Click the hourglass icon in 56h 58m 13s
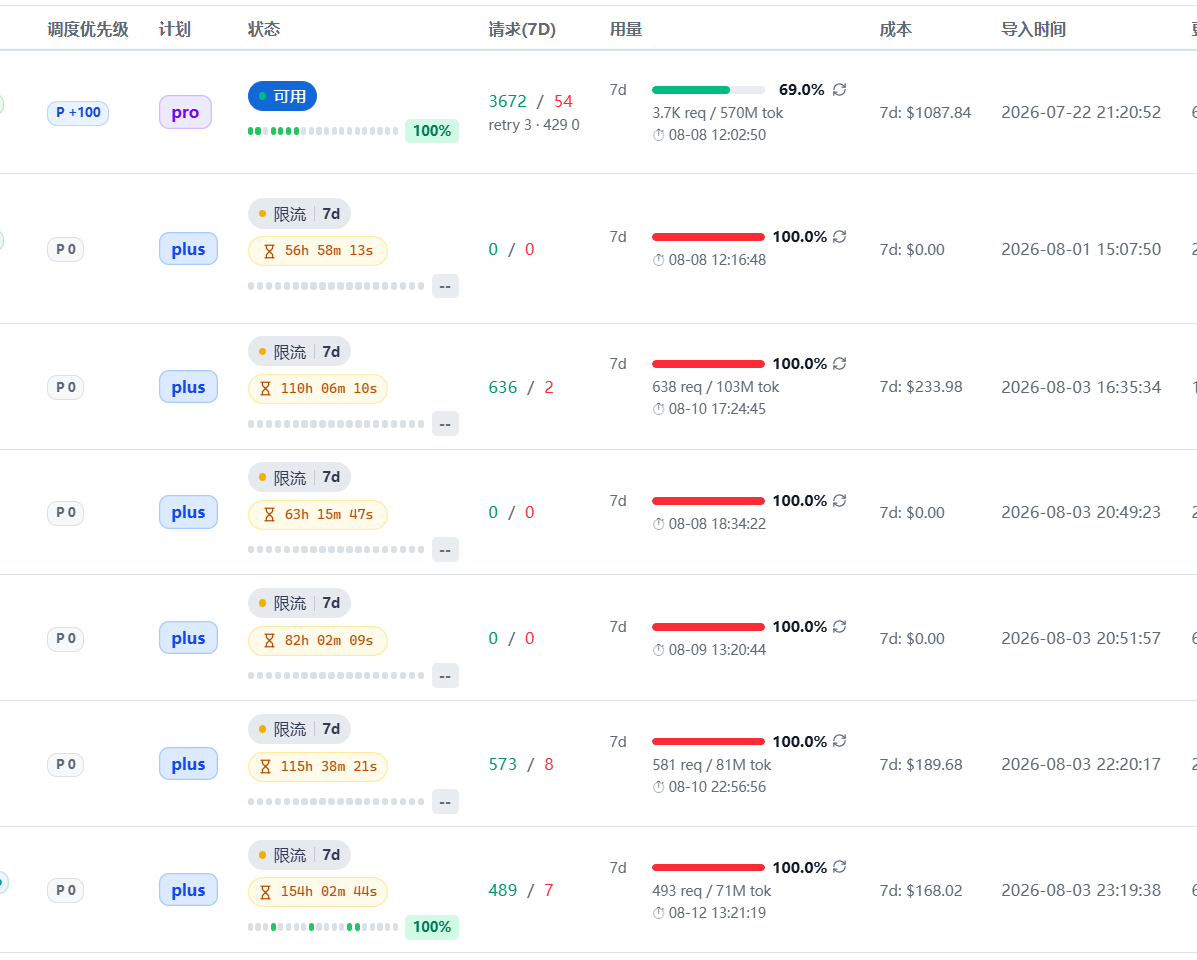 (x=269, y=251)
